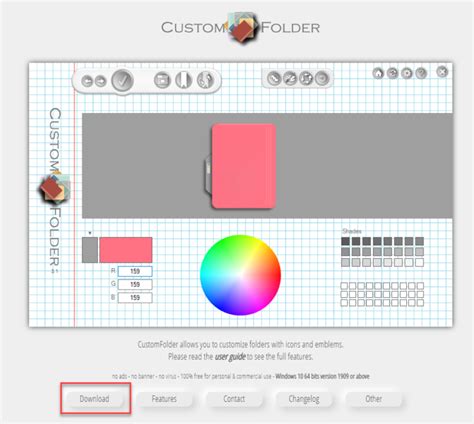
Task: Choose the darkest gray shade in Shades
Action: point(345,241)
